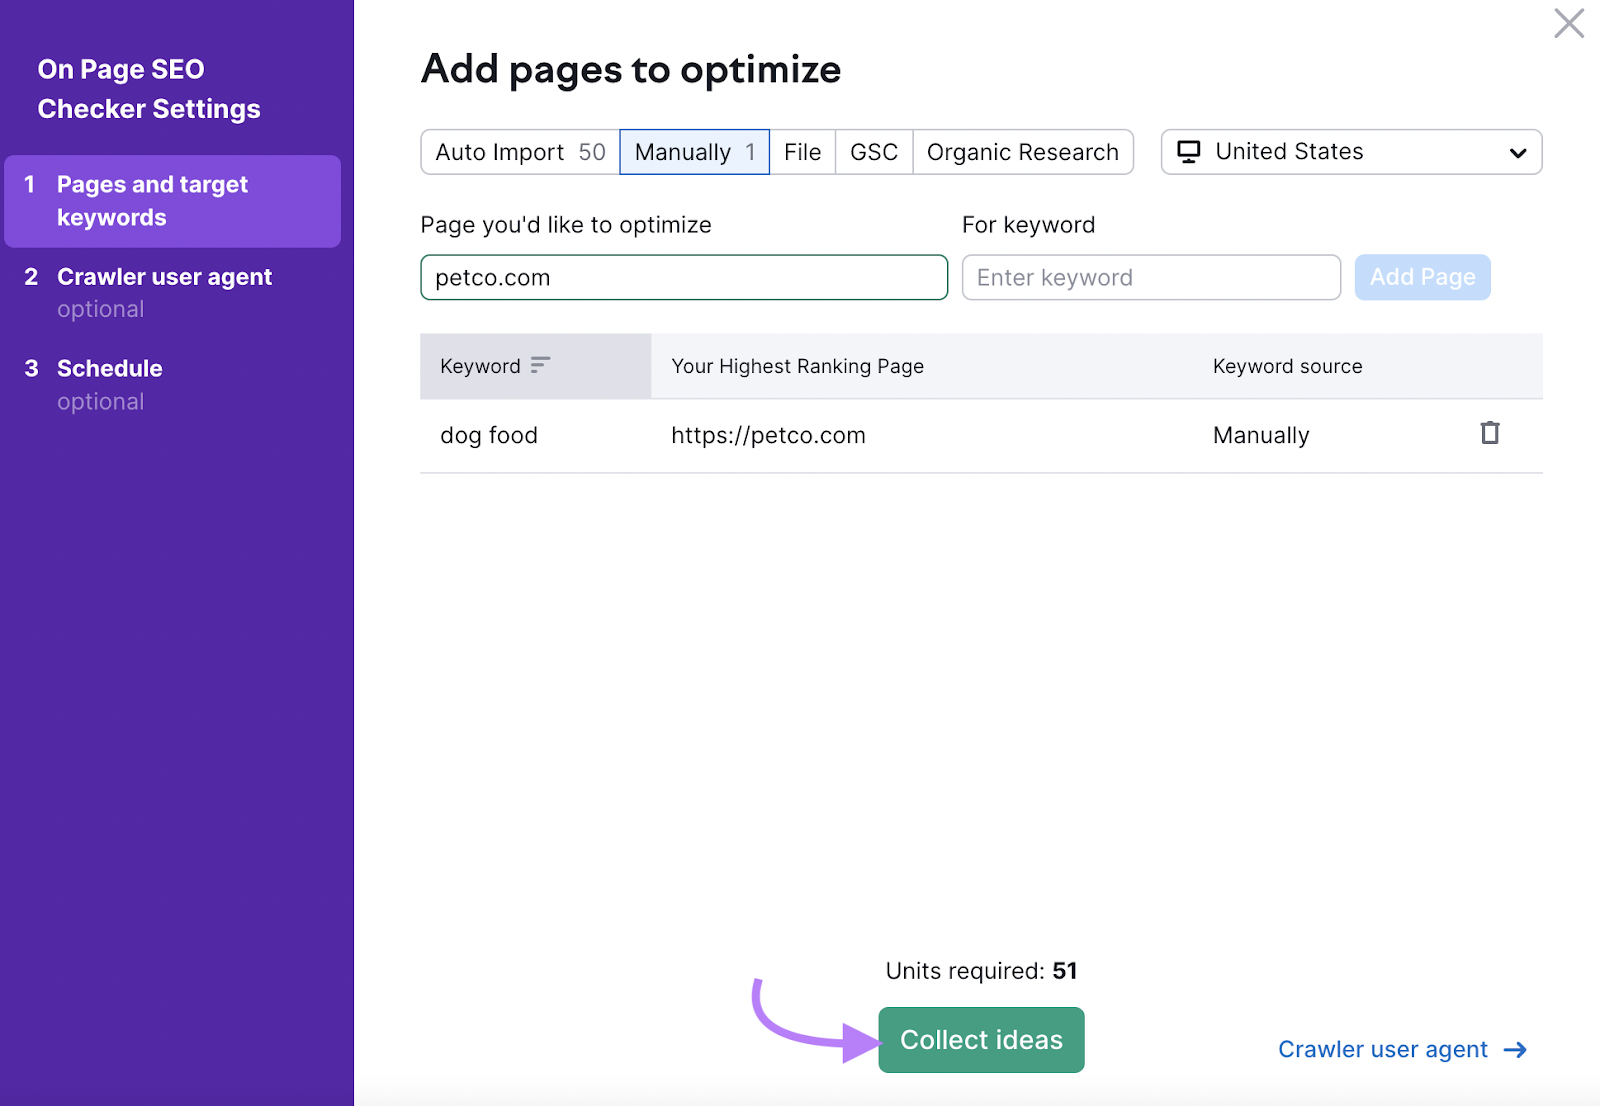Click the Enter keyword input field
The height and width of the screenshot is (1106, 1600).
click(1150, 277)
